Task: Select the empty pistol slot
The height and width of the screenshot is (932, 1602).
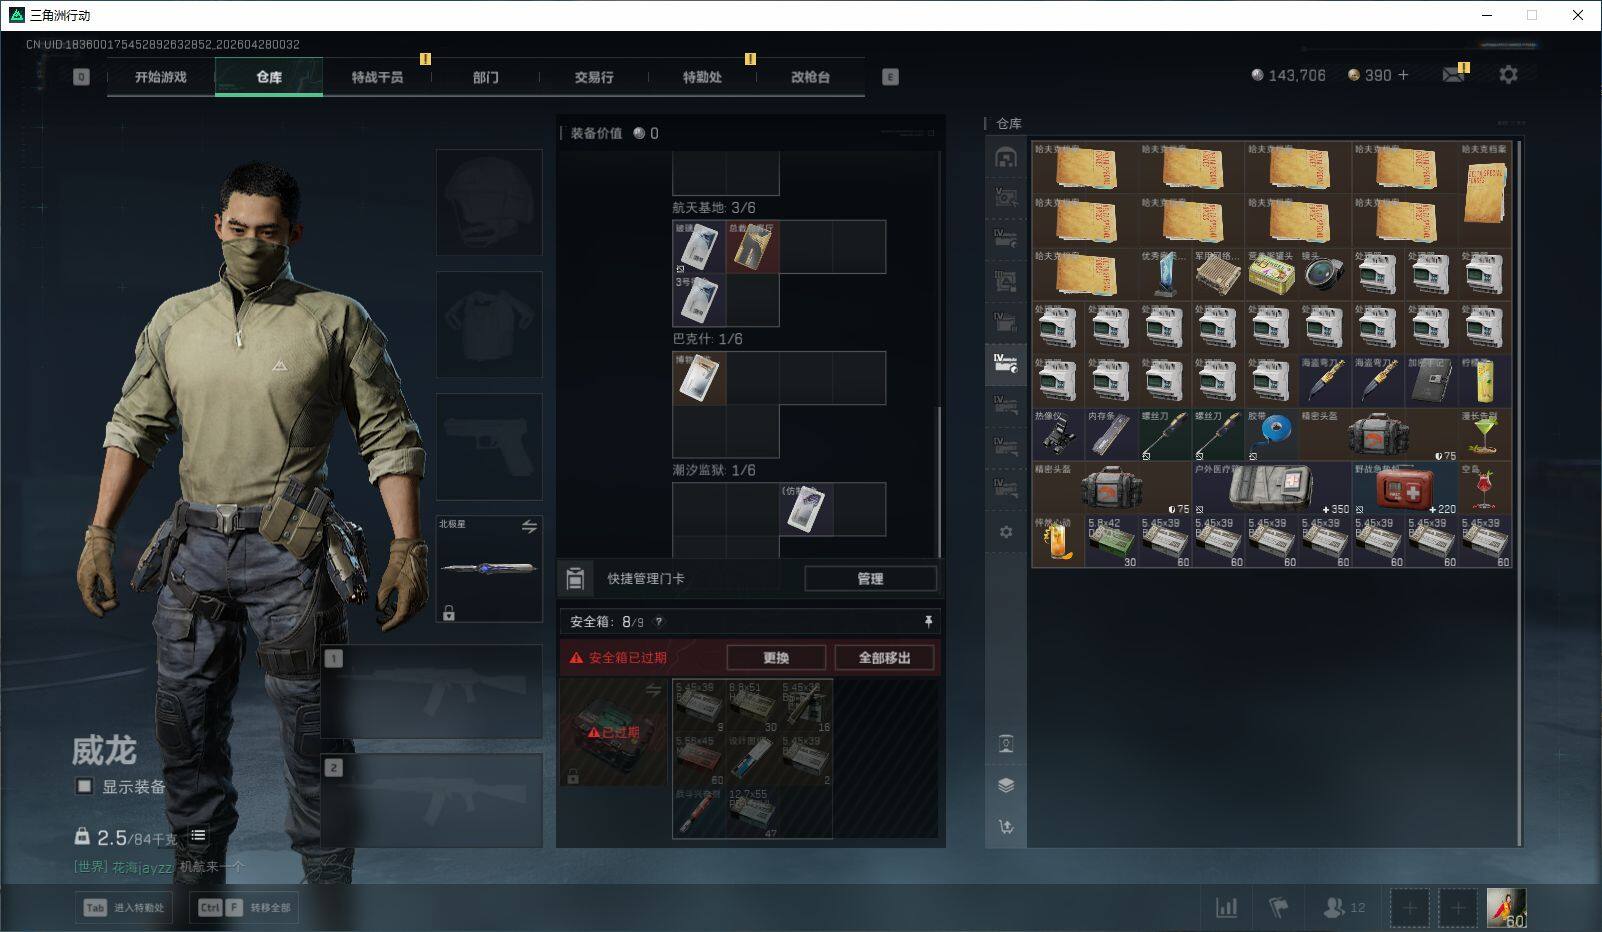Action: pos(489,446)
